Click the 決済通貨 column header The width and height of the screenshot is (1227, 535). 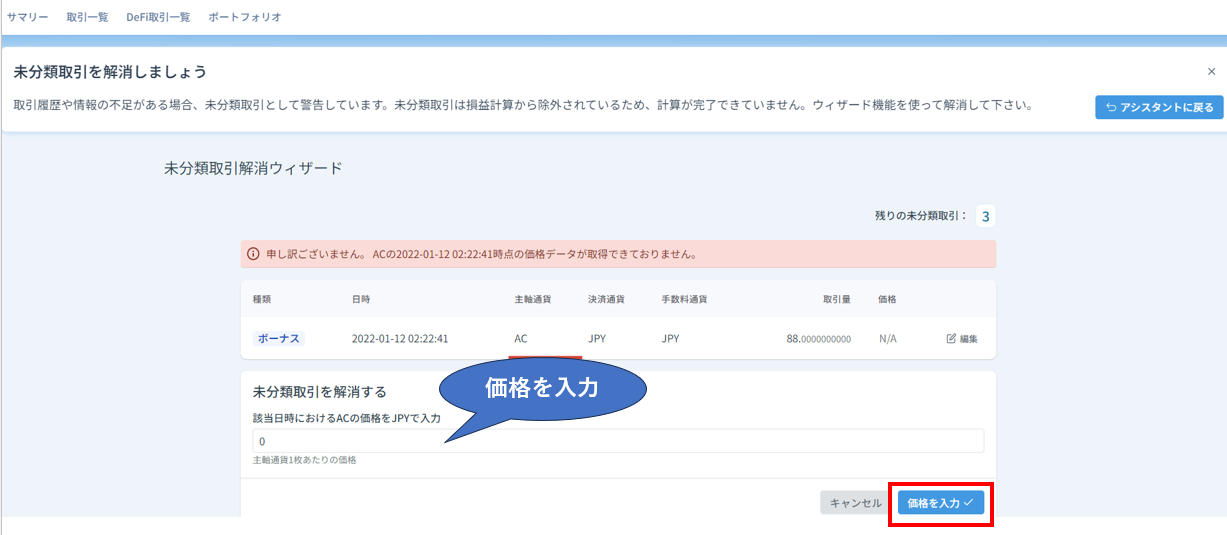point(607,299)
